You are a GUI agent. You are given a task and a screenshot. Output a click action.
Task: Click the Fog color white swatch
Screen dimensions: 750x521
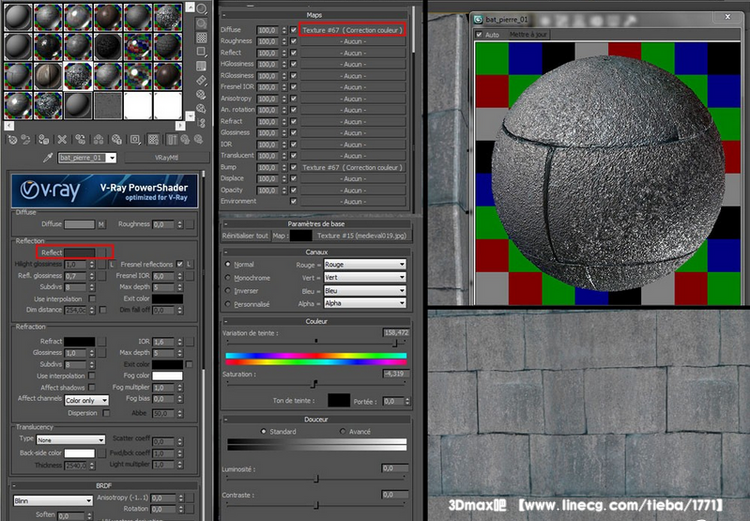click(167, 376)
